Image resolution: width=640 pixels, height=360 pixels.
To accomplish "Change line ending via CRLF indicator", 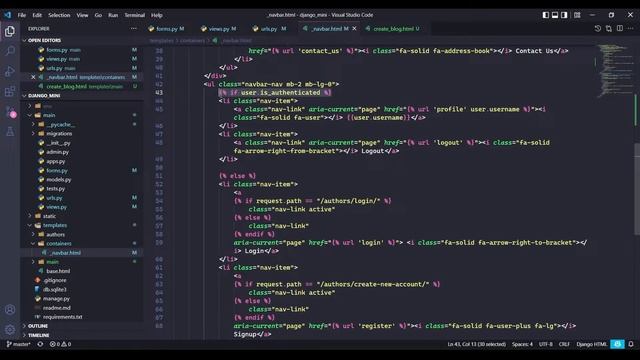I will 564,344.
